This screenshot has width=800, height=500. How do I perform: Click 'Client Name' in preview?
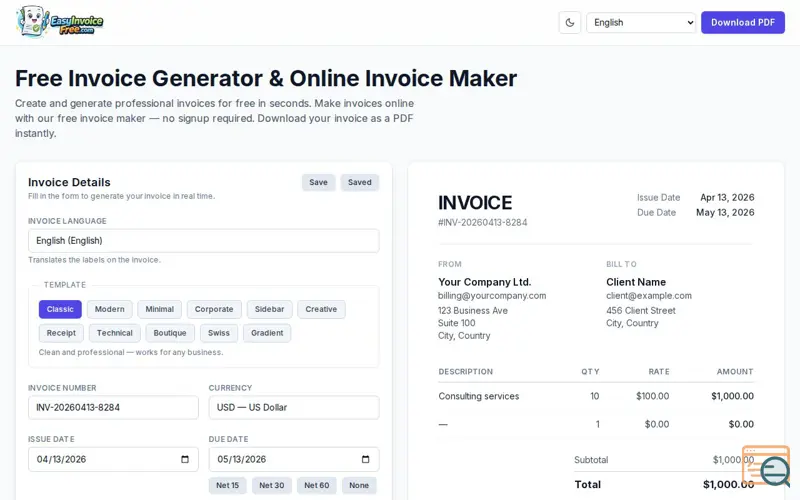pyautogui.click(x=636, y=282)
